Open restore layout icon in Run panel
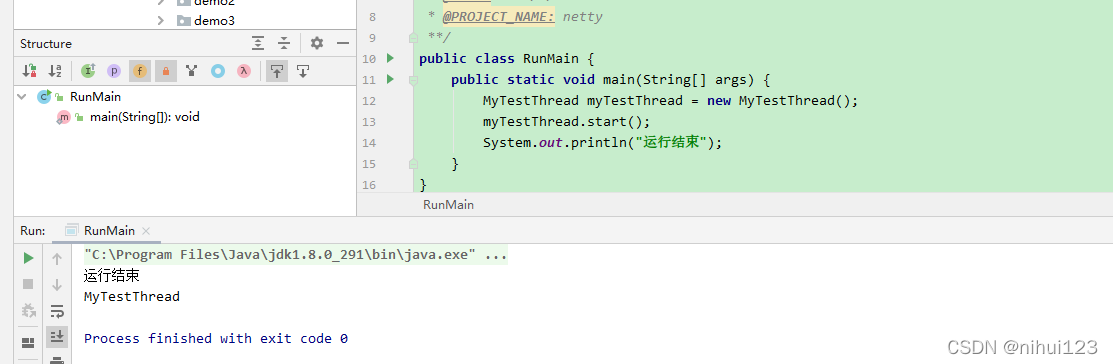Viewport: 1113px width, 364px height. click(x=28, y=343)
